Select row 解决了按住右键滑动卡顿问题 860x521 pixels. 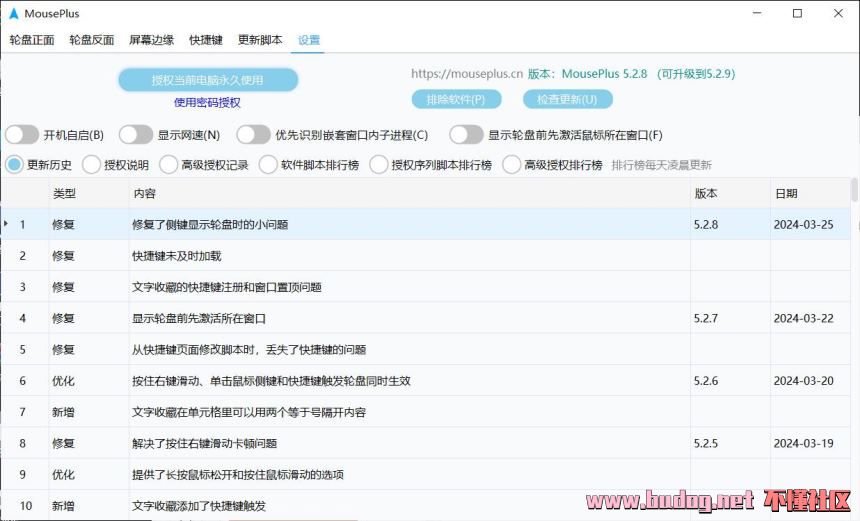(425, 443)
